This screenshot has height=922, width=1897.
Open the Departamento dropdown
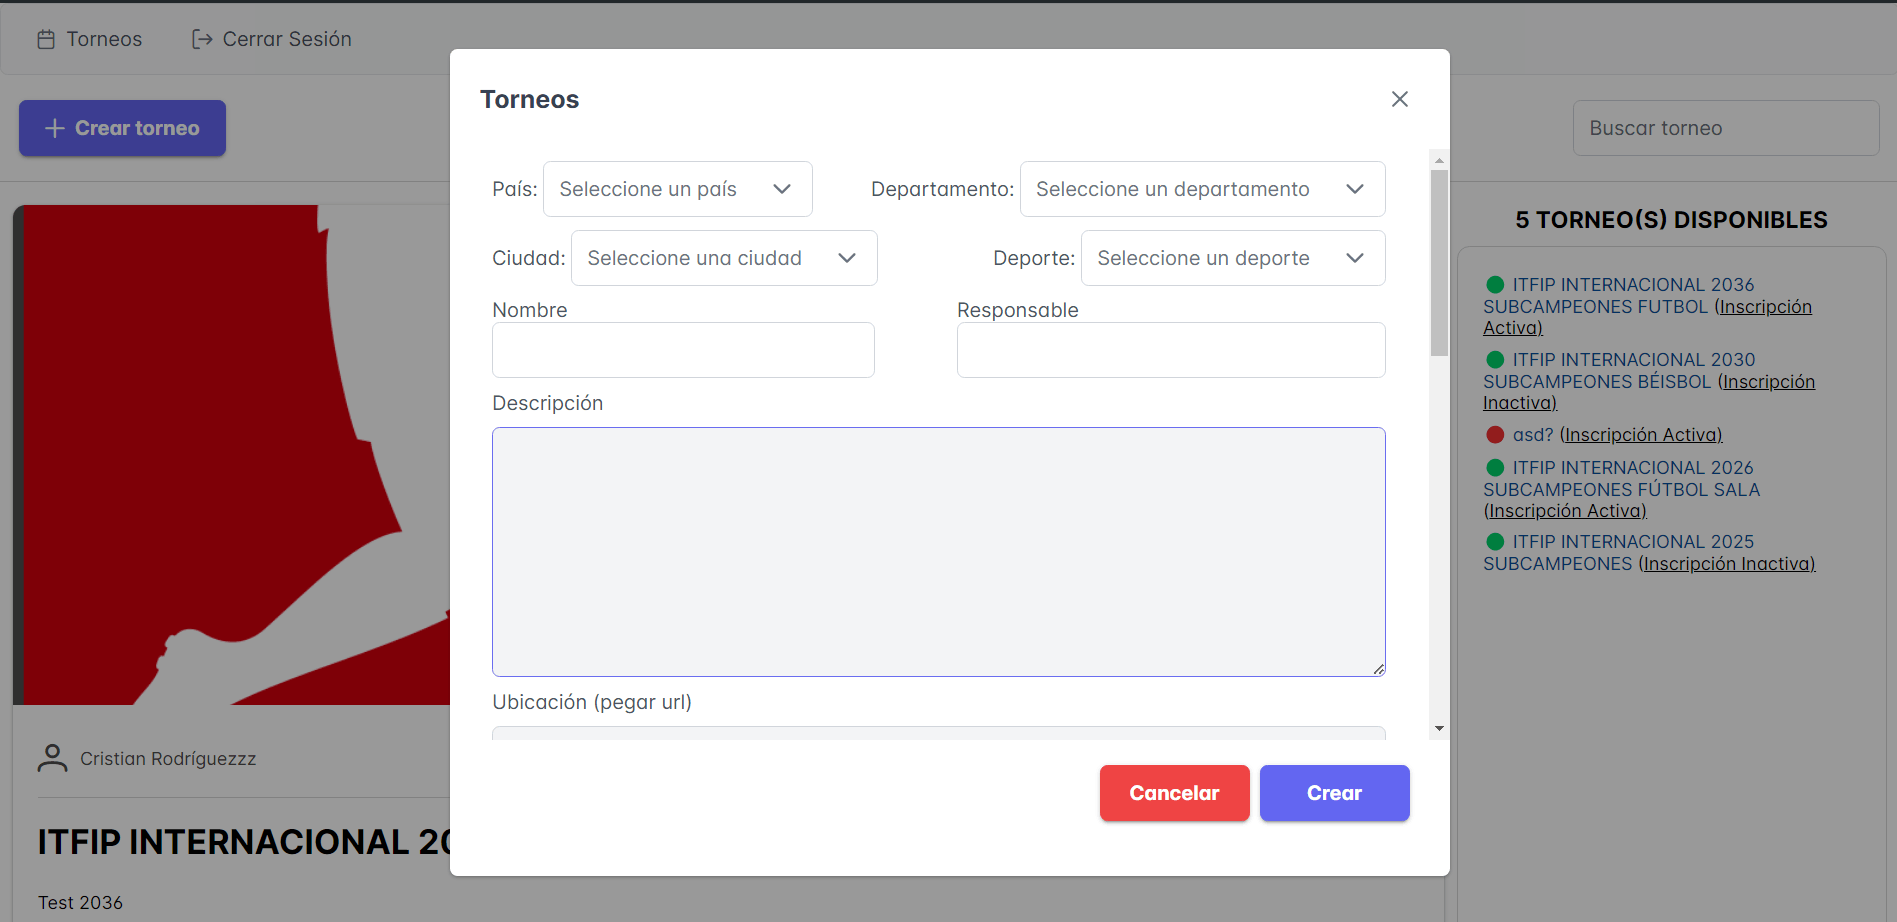pyautogui.click(x=1202, y=189)
